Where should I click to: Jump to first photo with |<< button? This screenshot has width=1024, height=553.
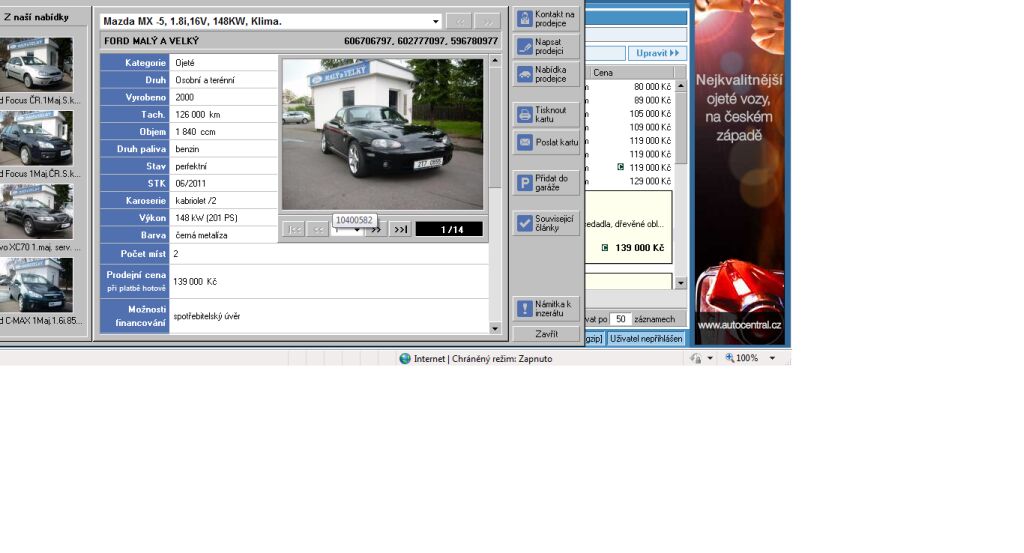294,229
